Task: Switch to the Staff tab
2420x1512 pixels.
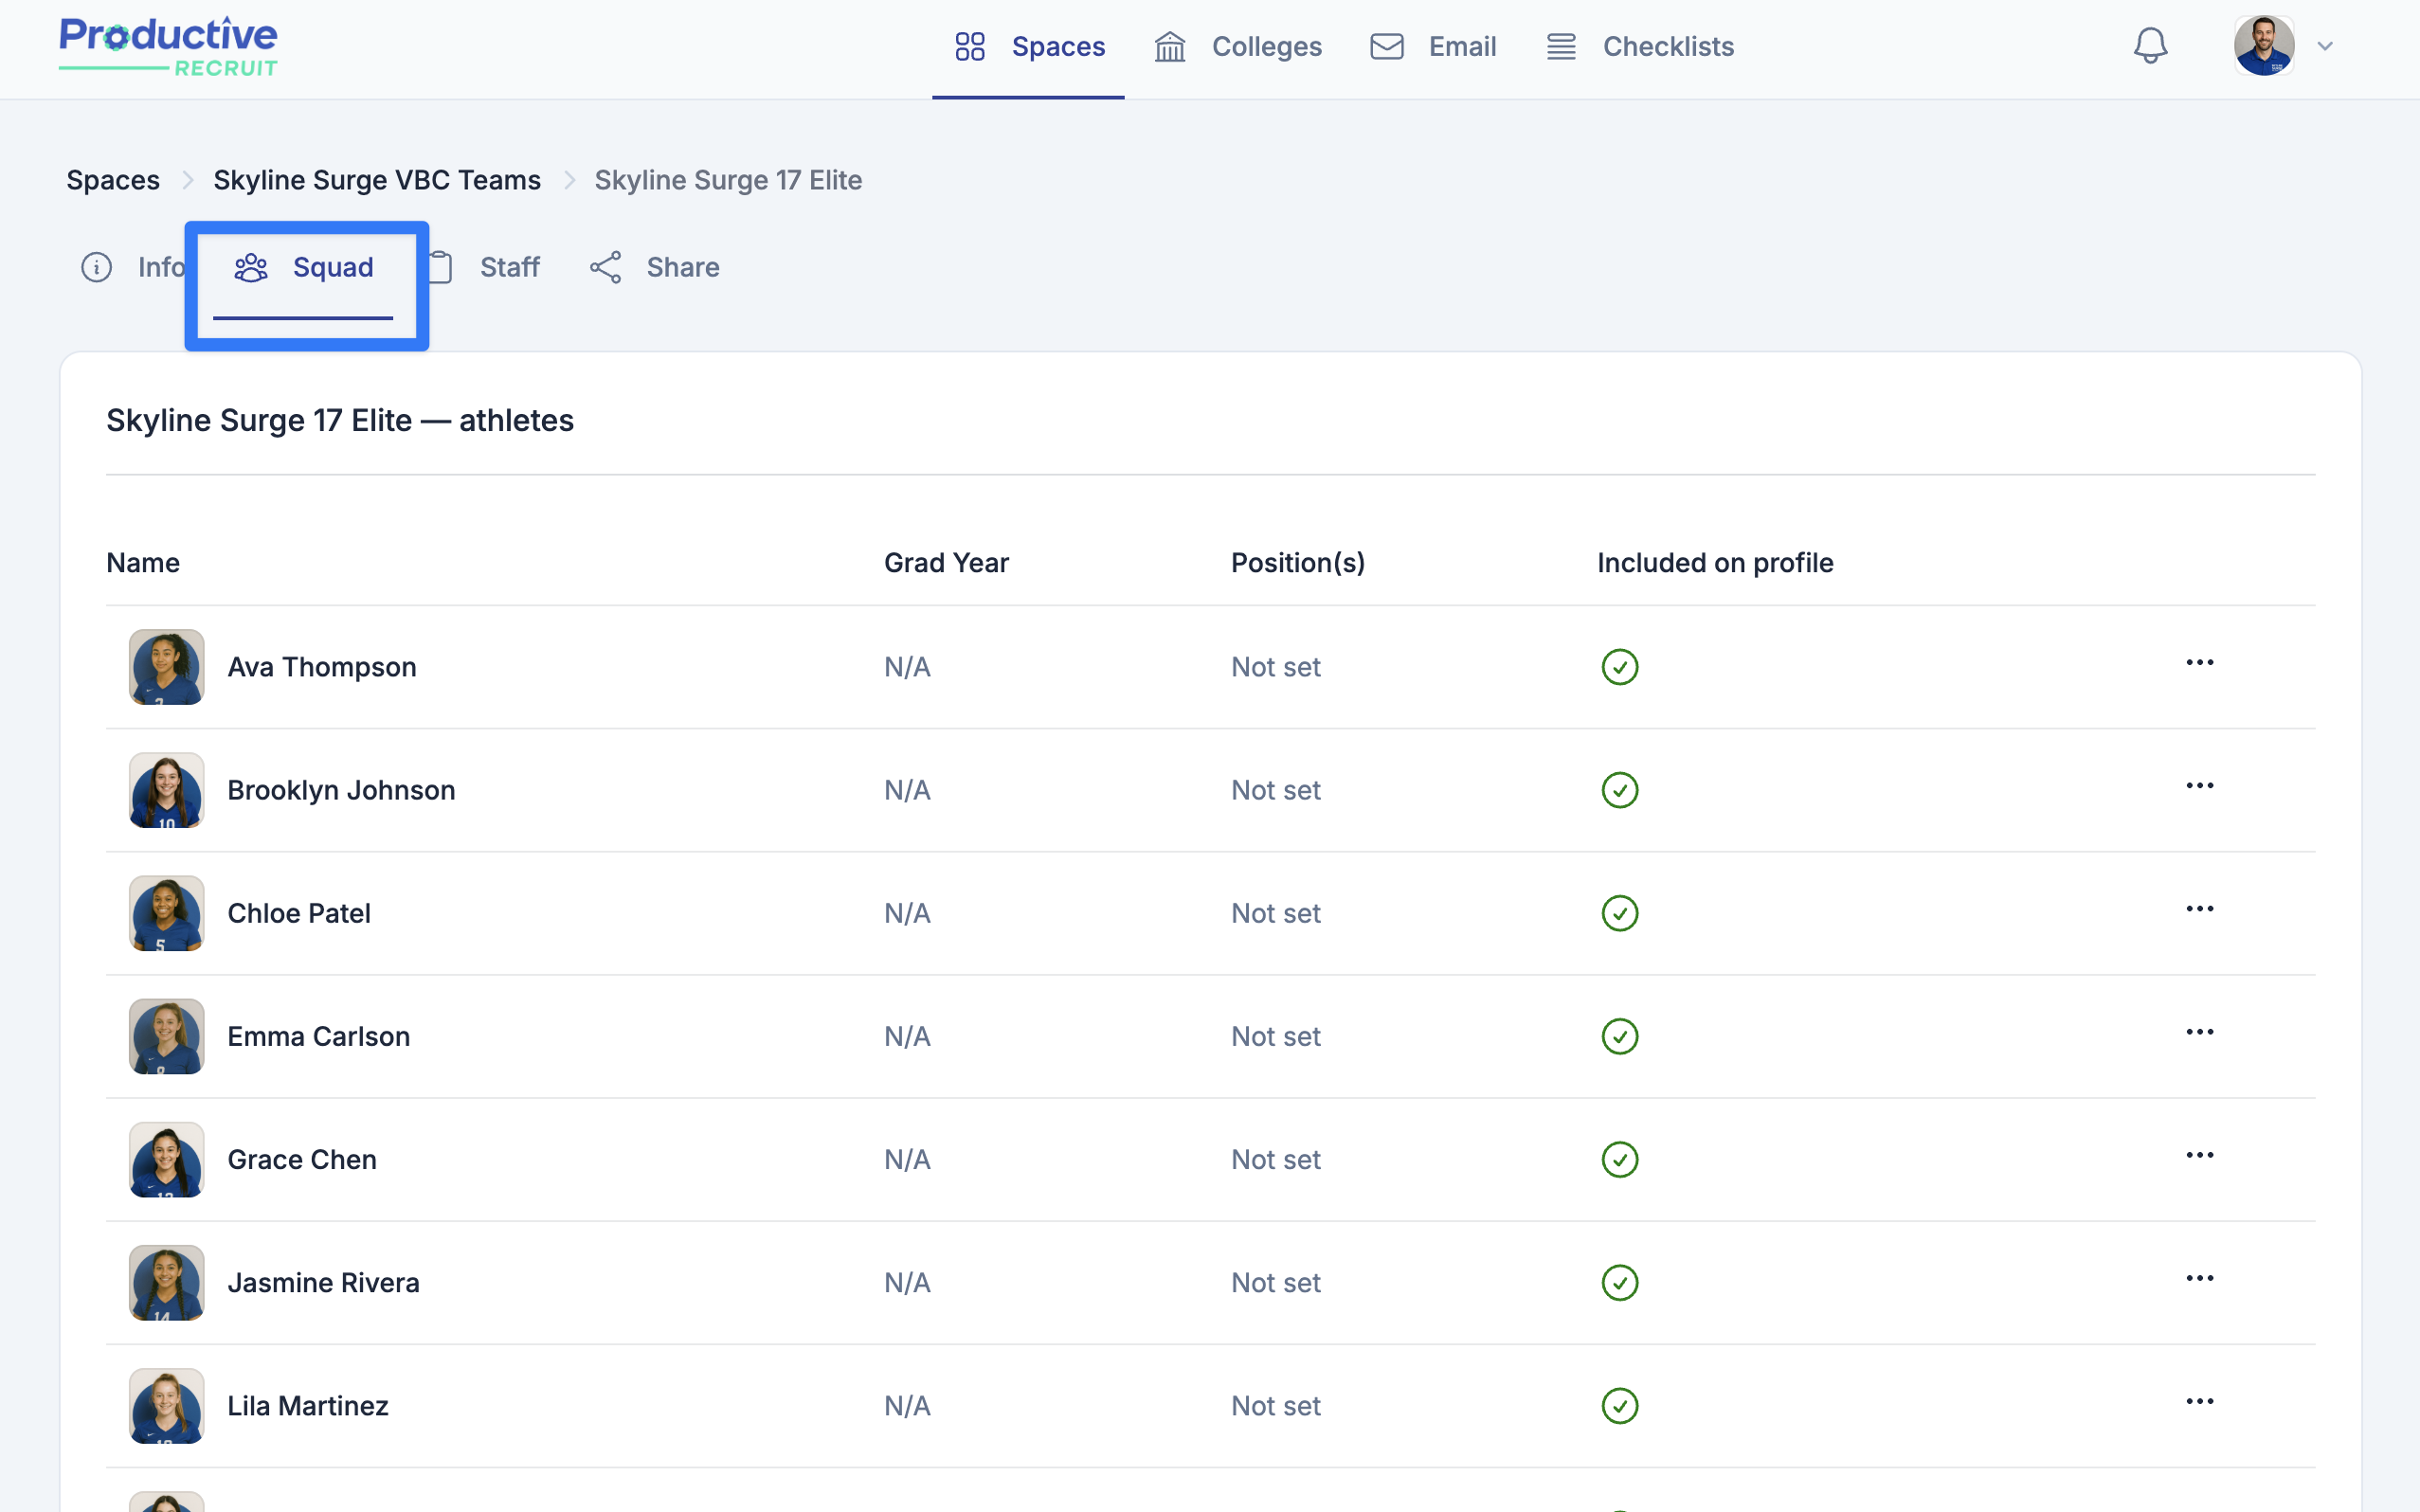Action: 484,267
